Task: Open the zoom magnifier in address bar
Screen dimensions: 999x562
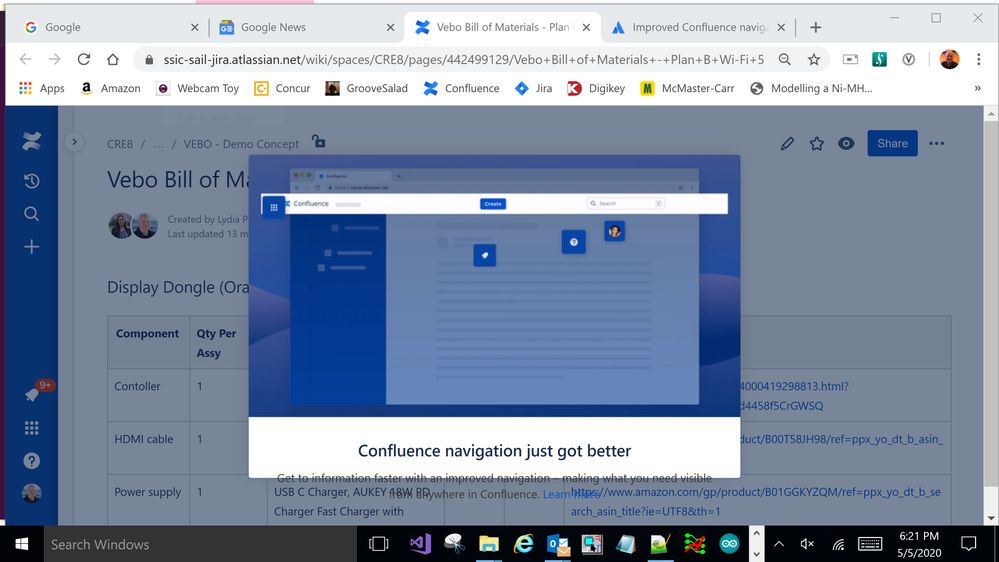Action: 785,59
